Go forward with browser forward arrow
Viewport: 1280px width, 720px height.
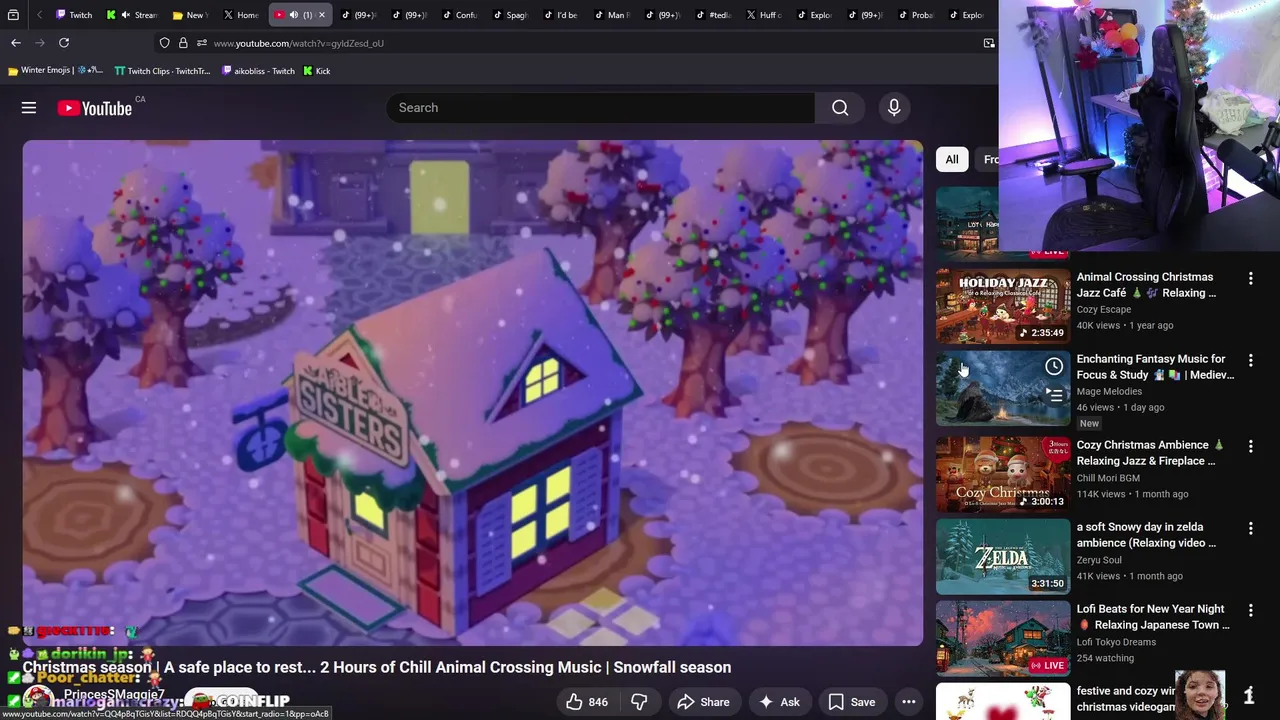[x=40, y=43]
